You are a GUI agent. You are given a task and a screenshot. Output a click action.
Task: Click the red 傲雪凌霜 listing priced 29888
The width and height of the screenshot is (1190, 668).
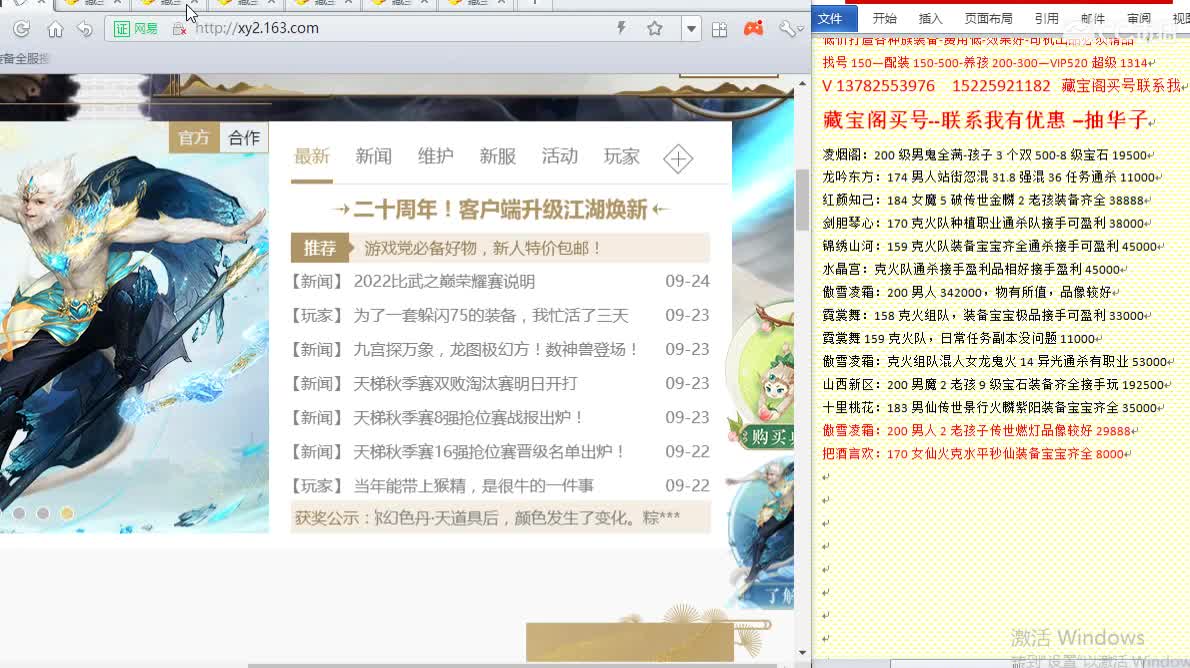tap(980, 430)
